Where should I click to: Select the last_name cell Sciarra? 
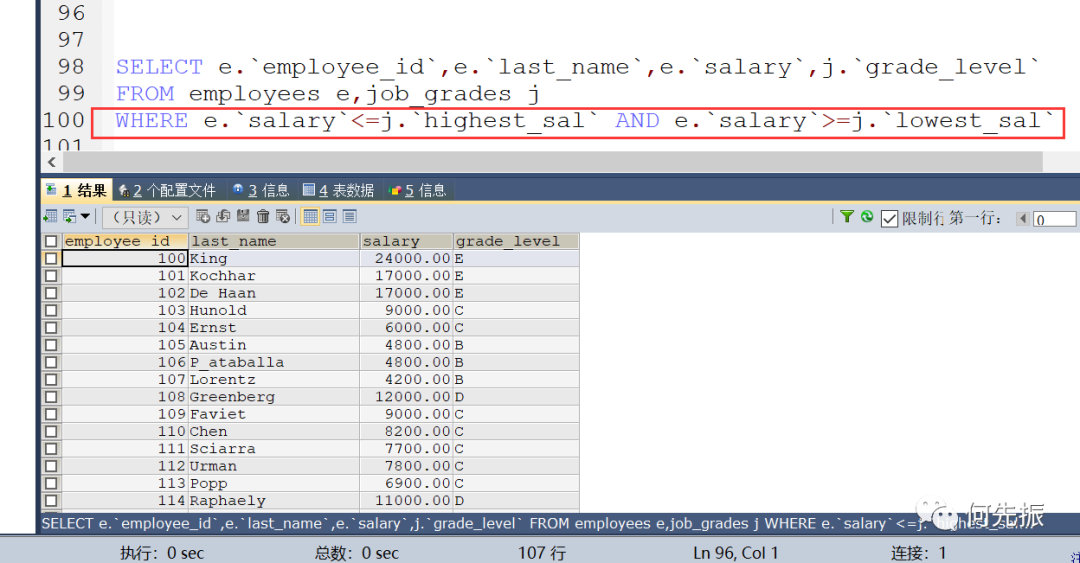click(274, 449)
